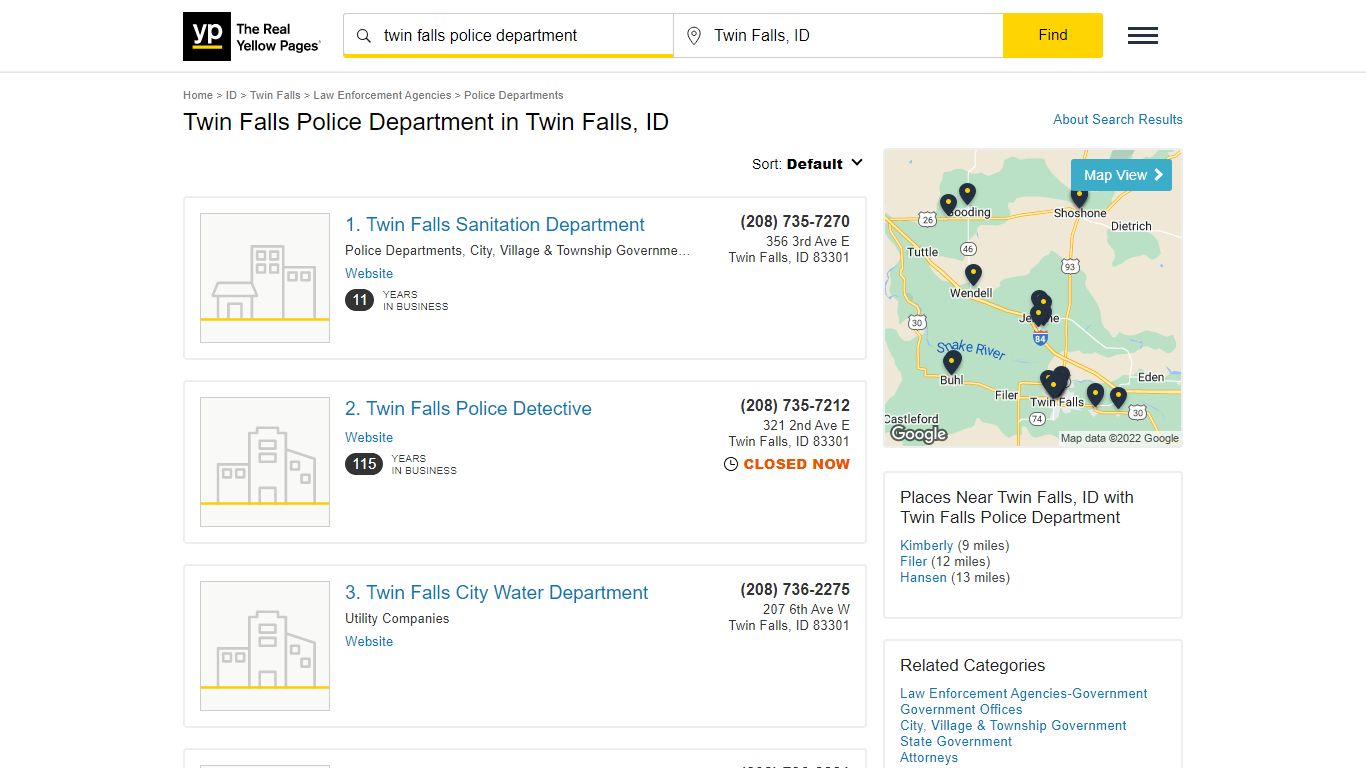Click the Utility Companies category text
The height and width of the screenshot is (768, 1366).
pyautogui.click(x=397, y=618)
